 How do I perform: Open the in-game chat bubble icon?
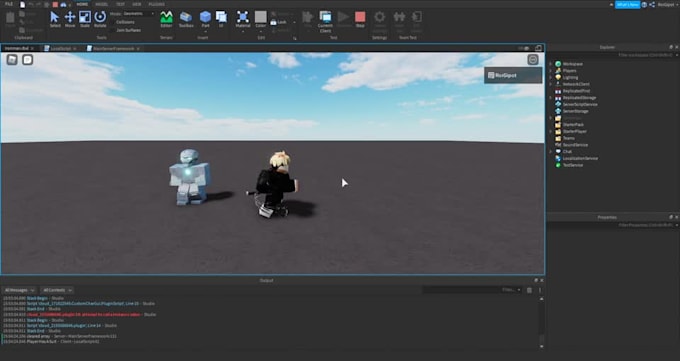coord(28,59)
